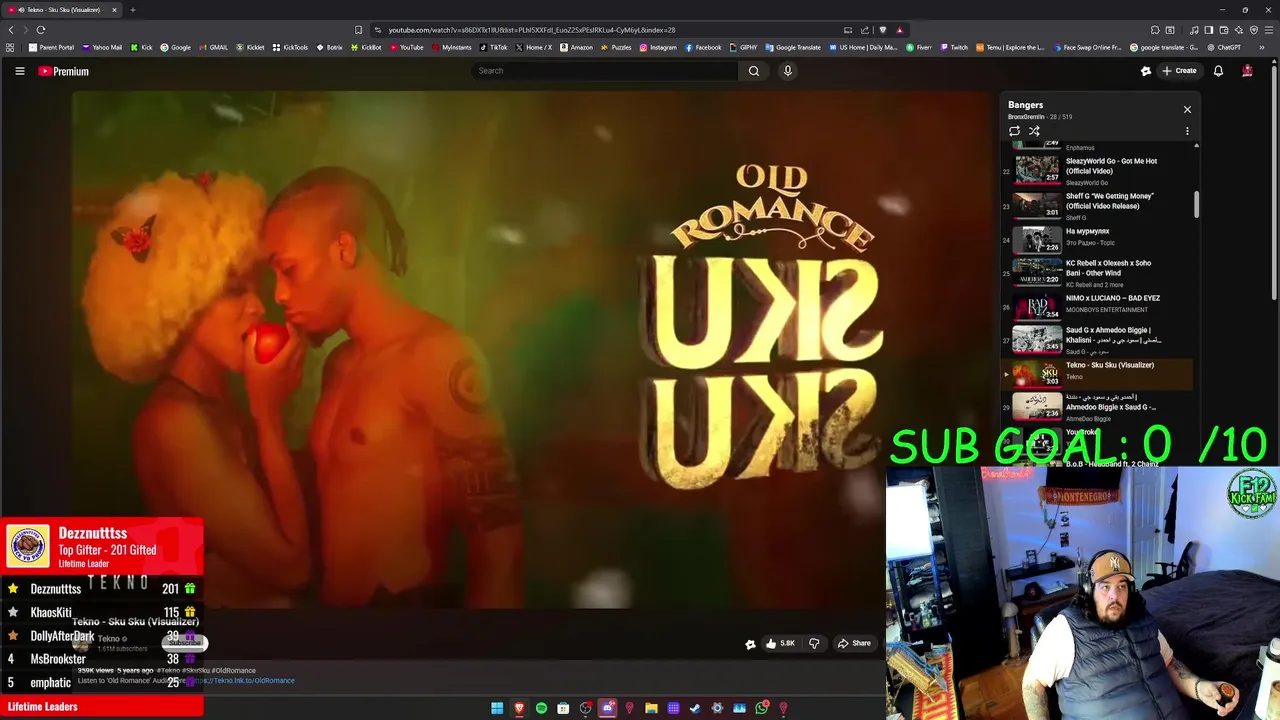Go back with the browser back arrow
Image resolution: width=1280 pixels, height=720 pixels.
(11, 30)
